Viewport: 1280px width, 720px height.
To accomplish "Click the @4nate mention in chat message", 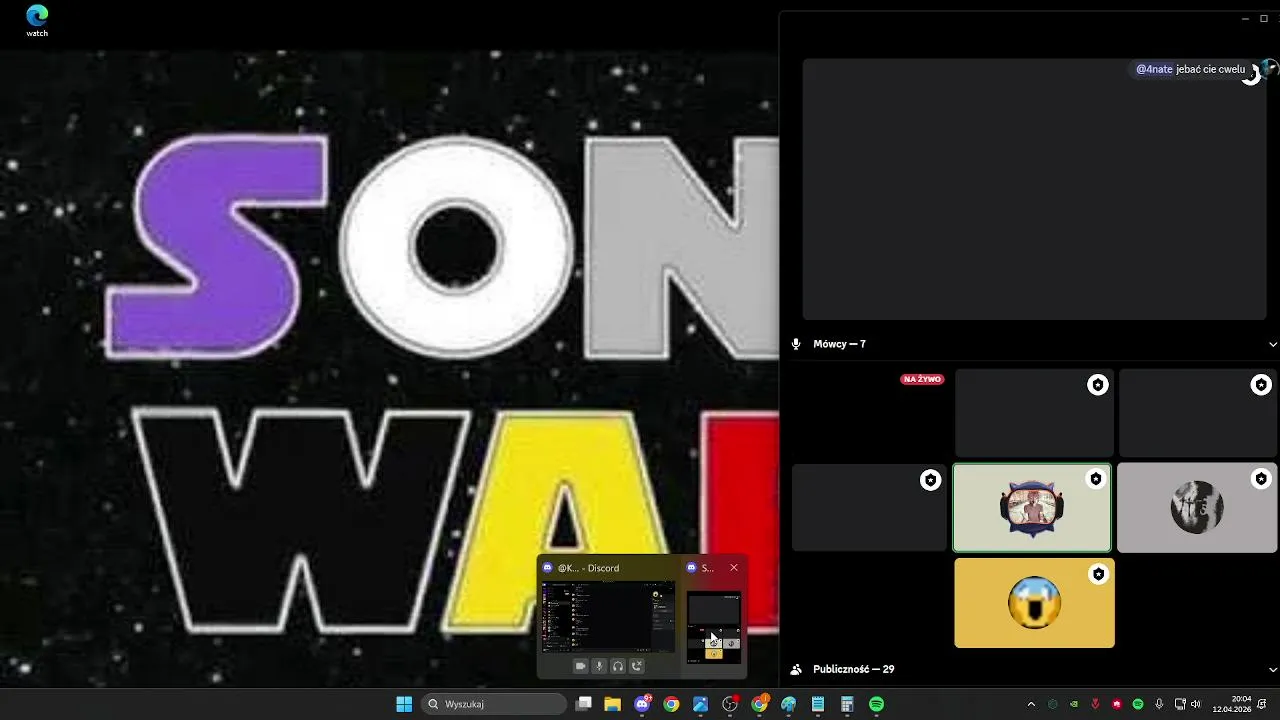I will click(1154, 69).
